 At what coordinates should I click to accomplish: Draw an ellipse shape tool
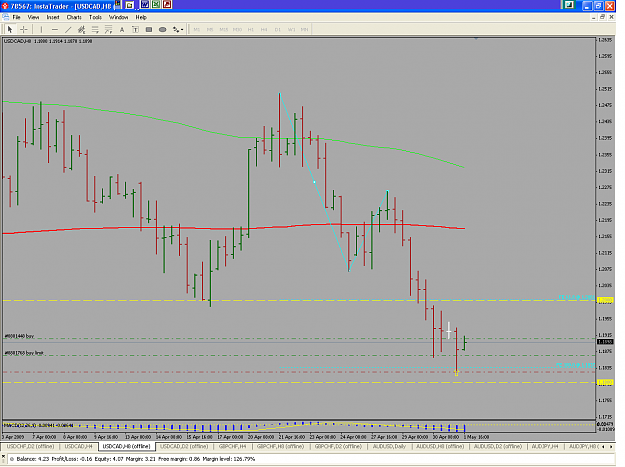pyautogui.click(x=162, y=29)
